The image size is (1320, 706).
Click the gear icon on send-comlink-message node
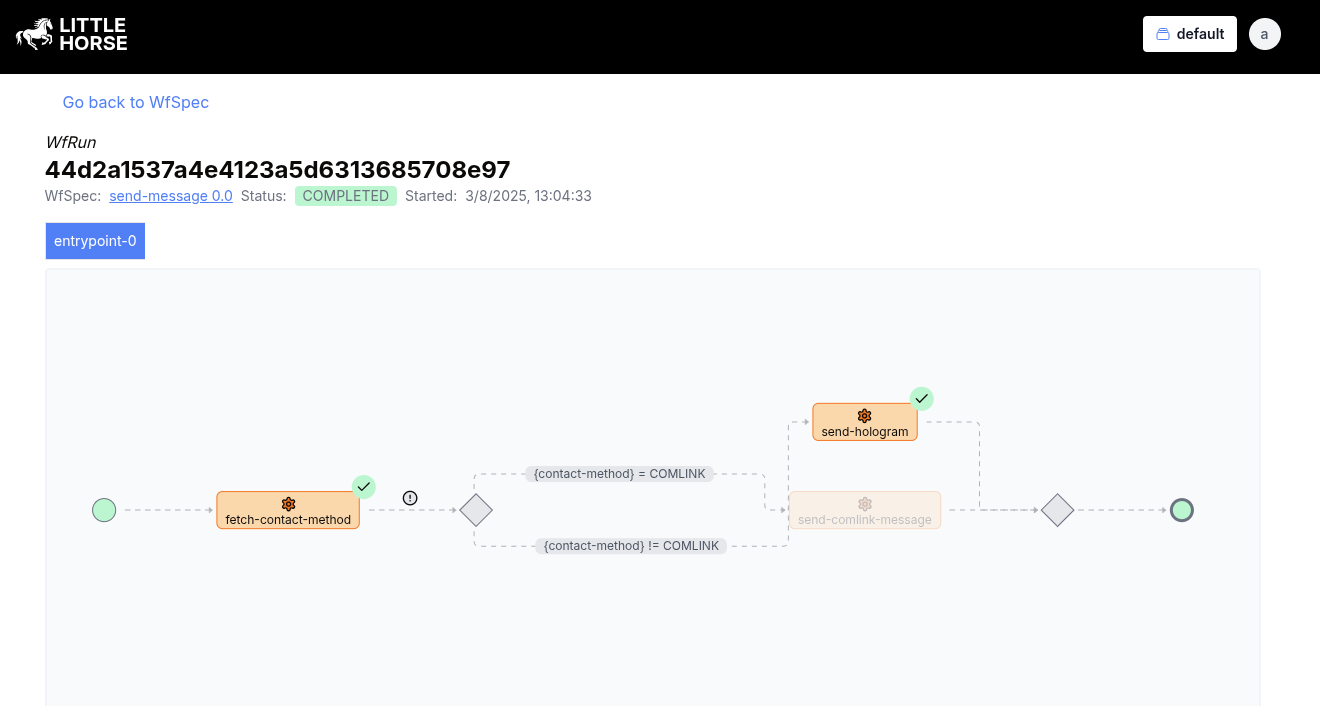864,504
